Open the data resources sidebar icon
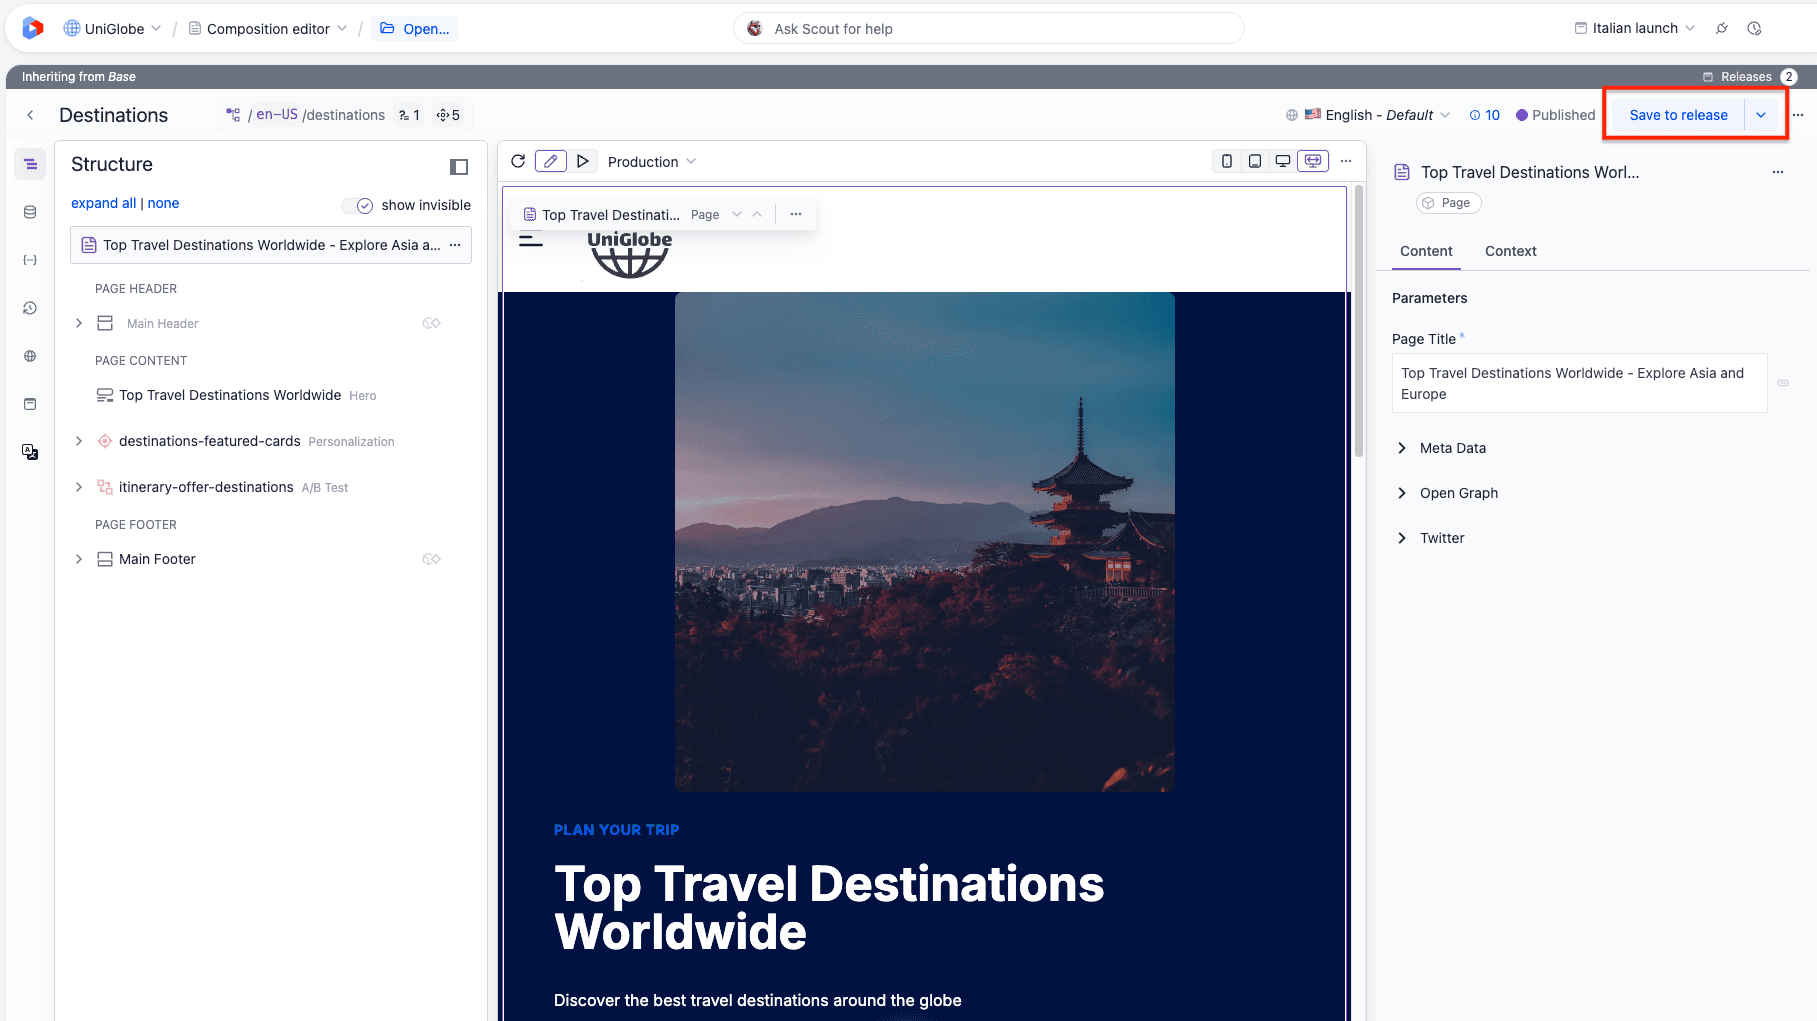The height and width of the screenshot is (1021, 1817). coord(30,212)
